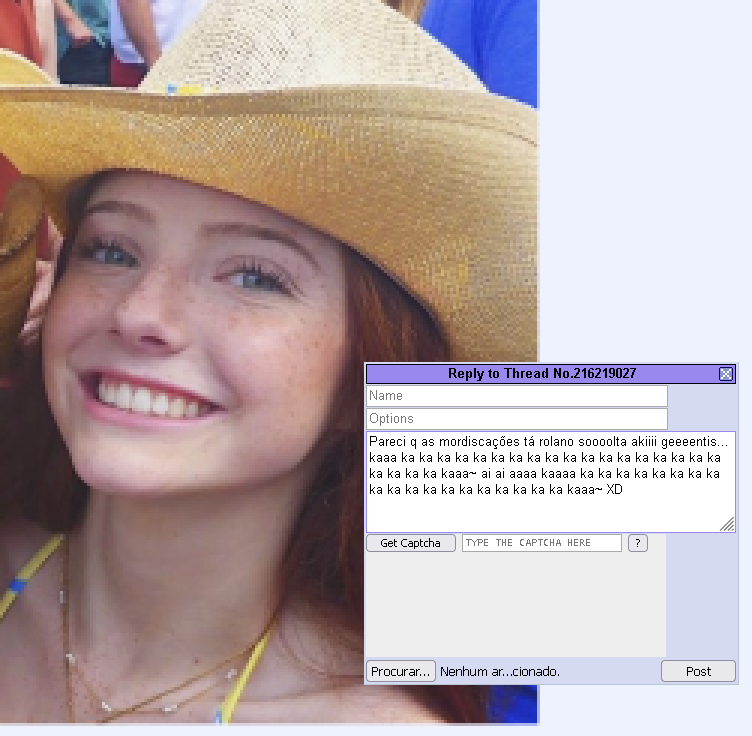
Task: Open the captcha help question mark
Action: [x=637, y=543]
